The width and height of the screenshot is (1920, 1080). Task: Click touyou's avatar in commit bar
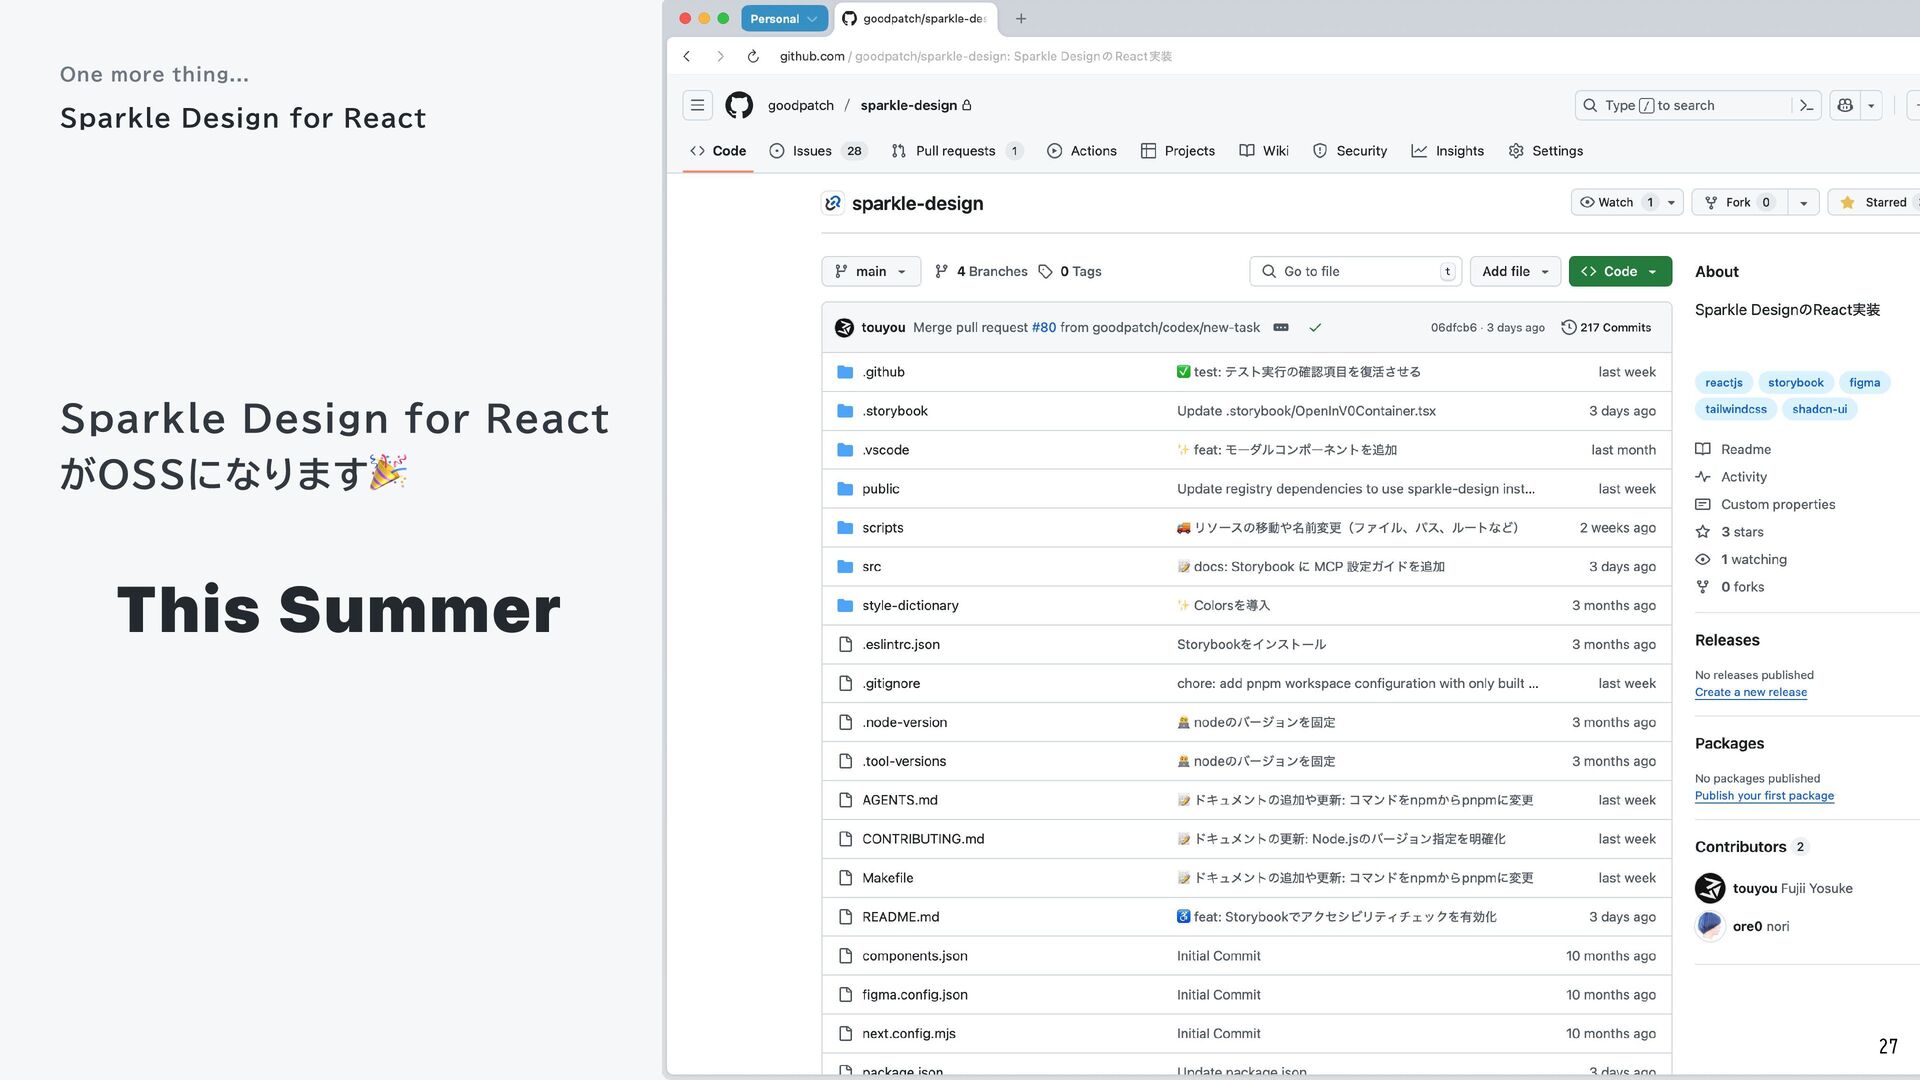click(x=844, y=327)
